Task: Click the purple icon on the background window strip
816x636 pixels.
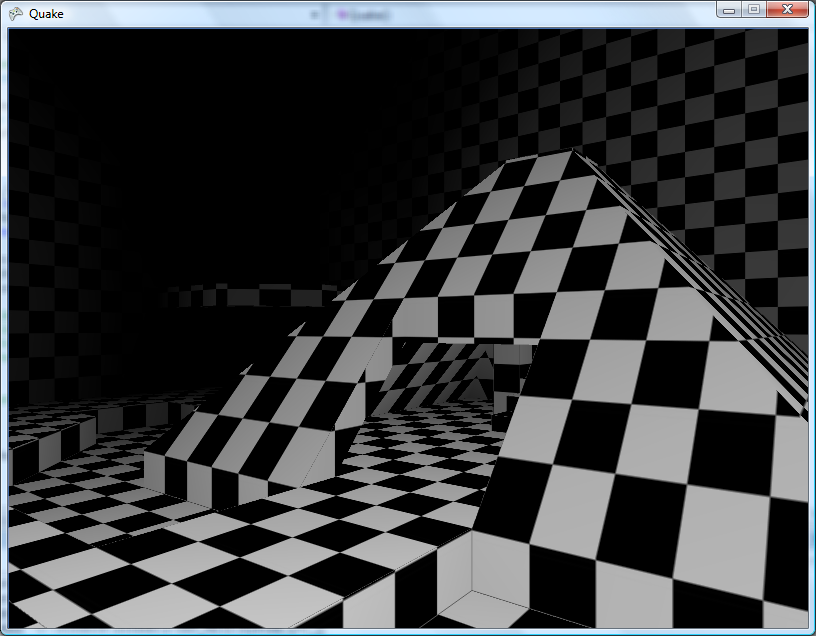Action: 341,13
